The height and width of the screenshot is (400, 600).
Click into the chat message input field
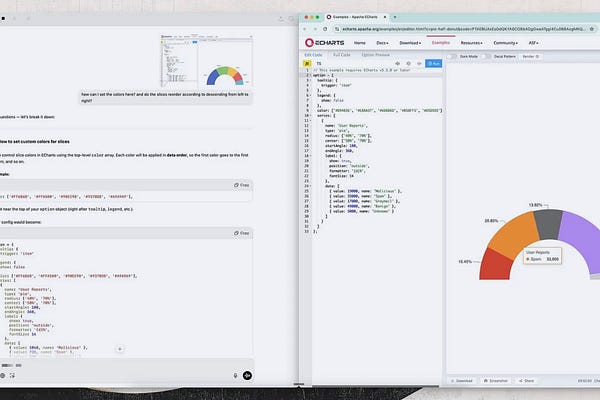click(x=126, y=365)
